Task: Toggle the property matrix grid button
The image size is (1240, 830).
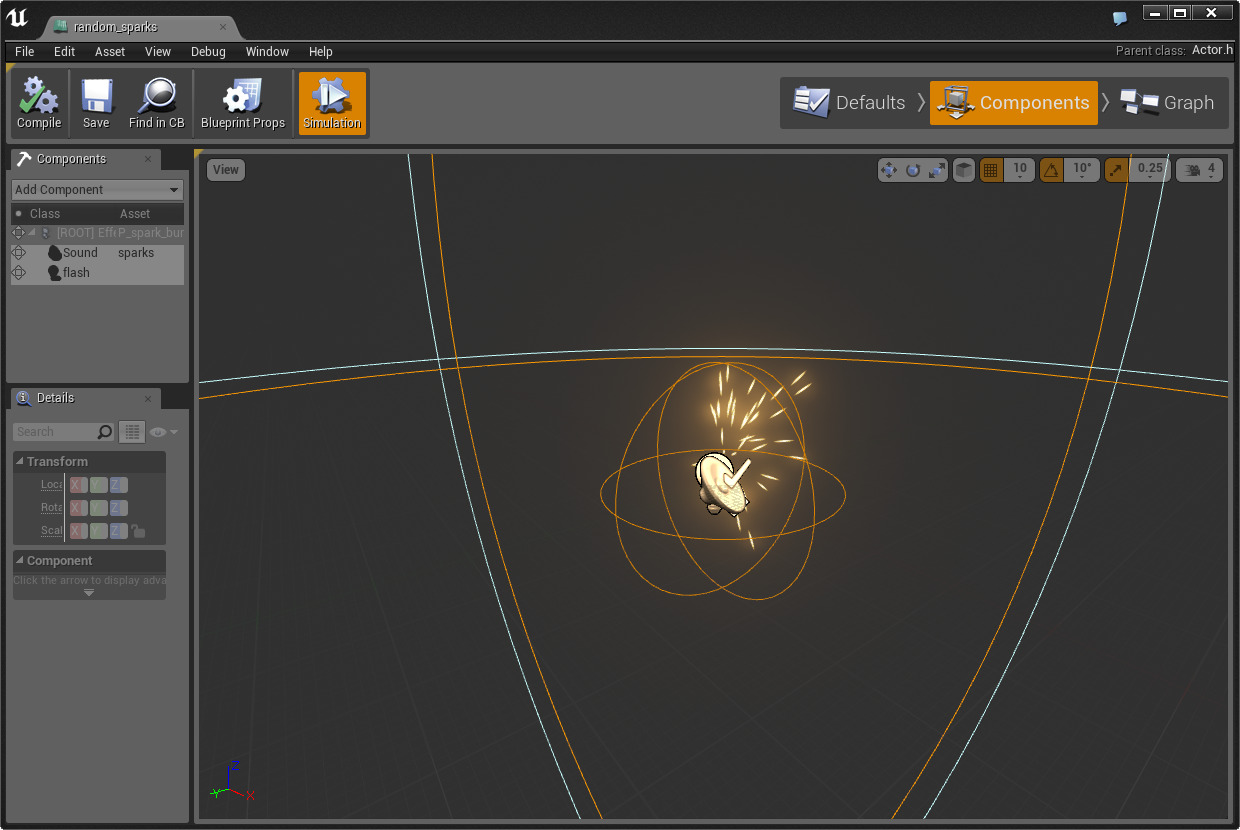Action: click(132, 432)
